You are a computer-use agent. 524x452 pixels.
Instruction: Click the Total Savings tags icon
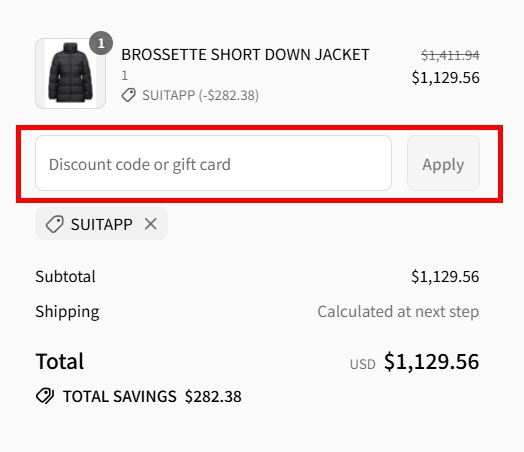click(x=45, y=396)
